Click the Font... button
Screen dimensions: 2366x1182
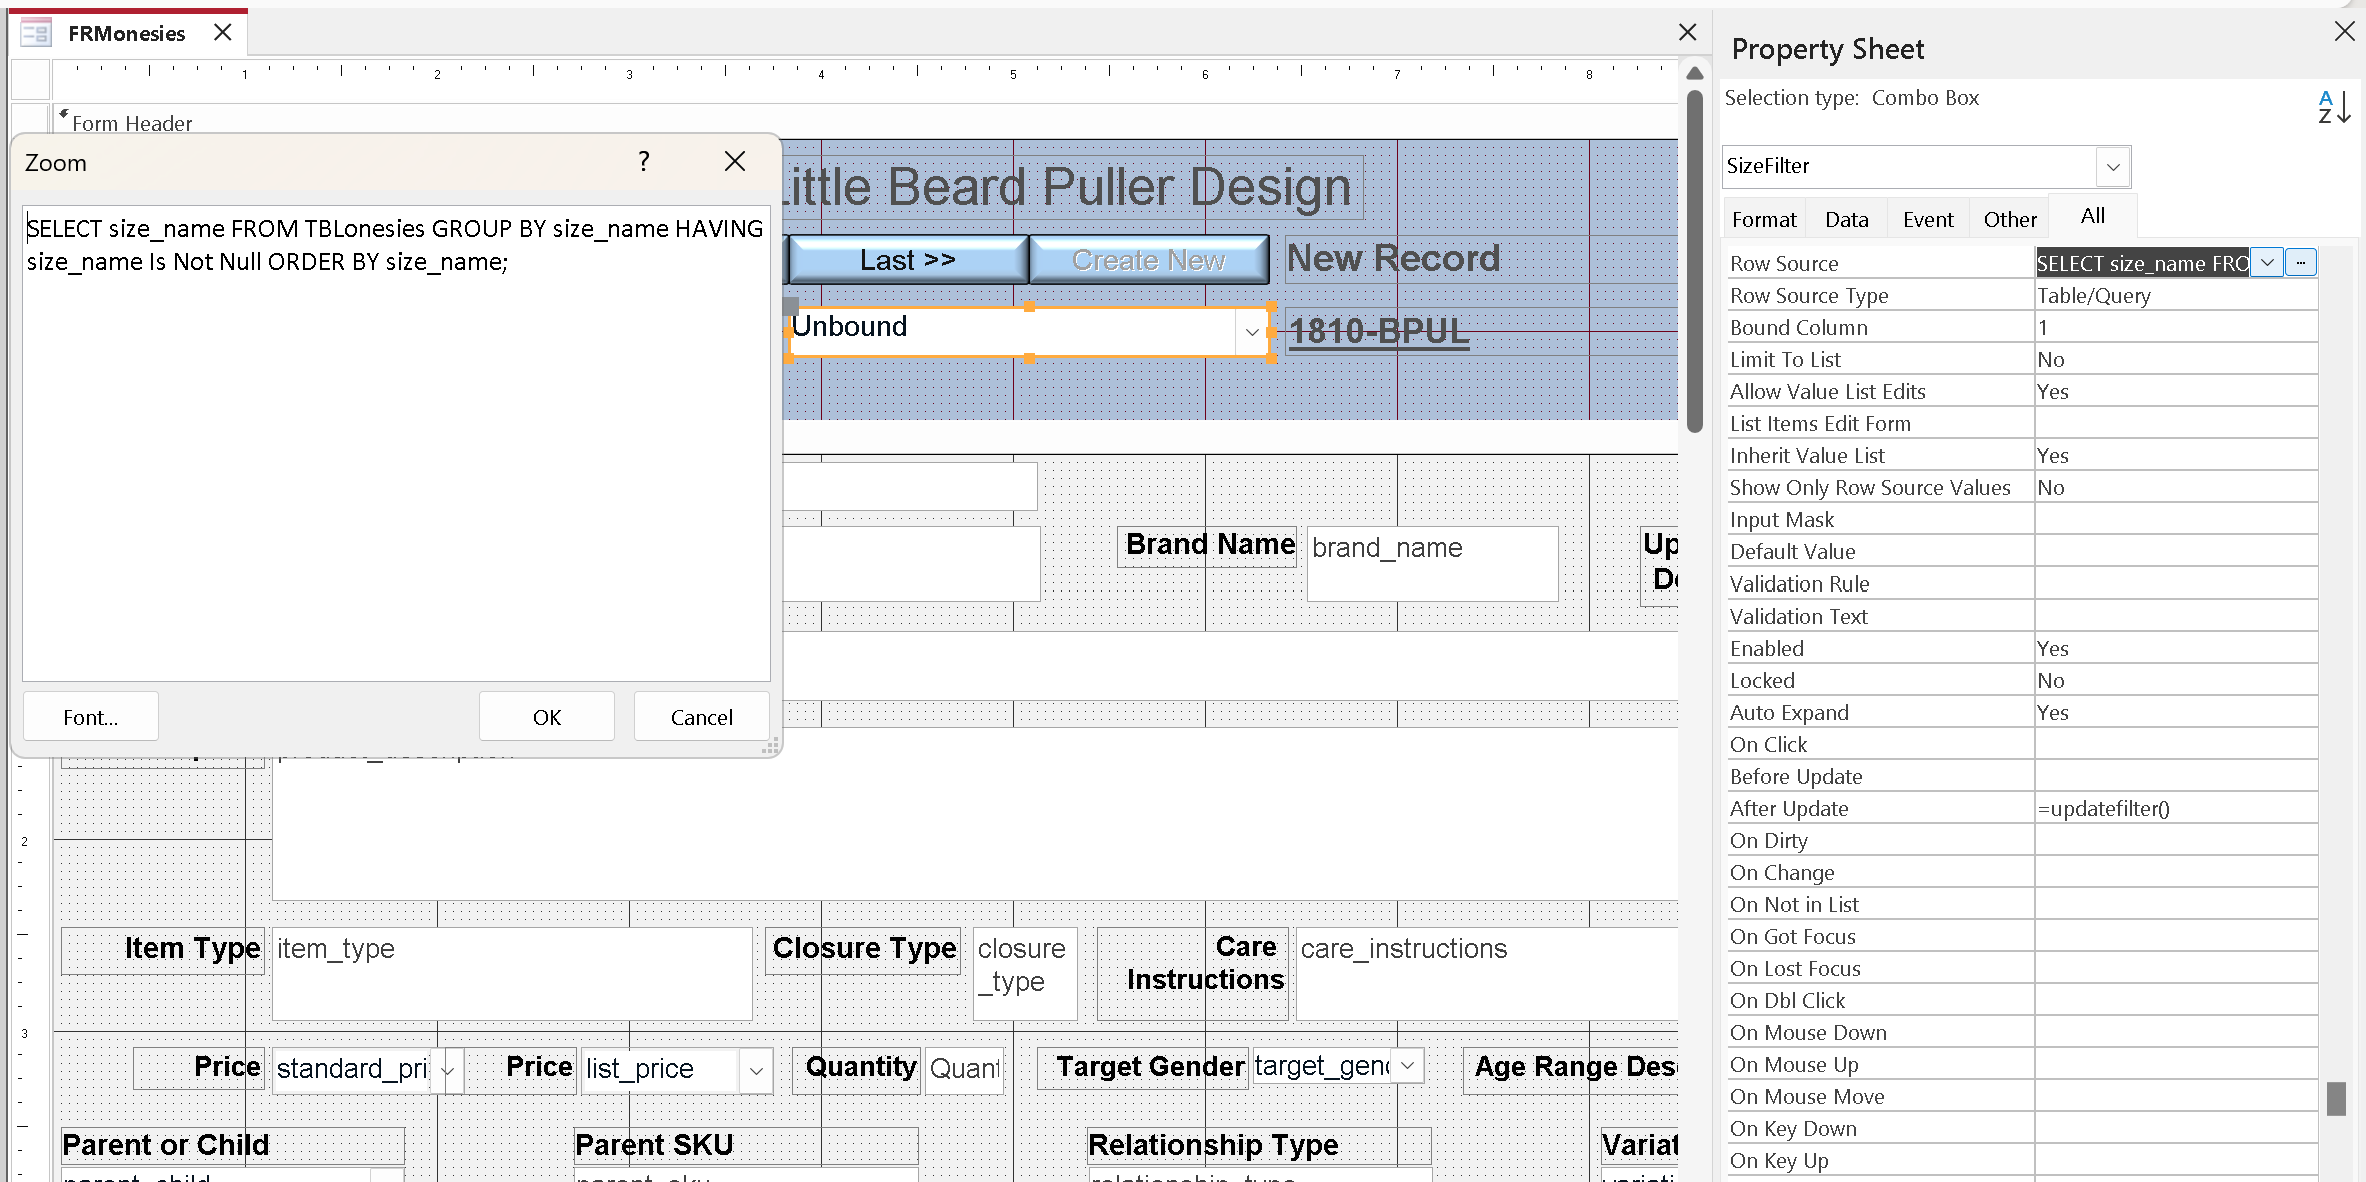pos(90,717)
